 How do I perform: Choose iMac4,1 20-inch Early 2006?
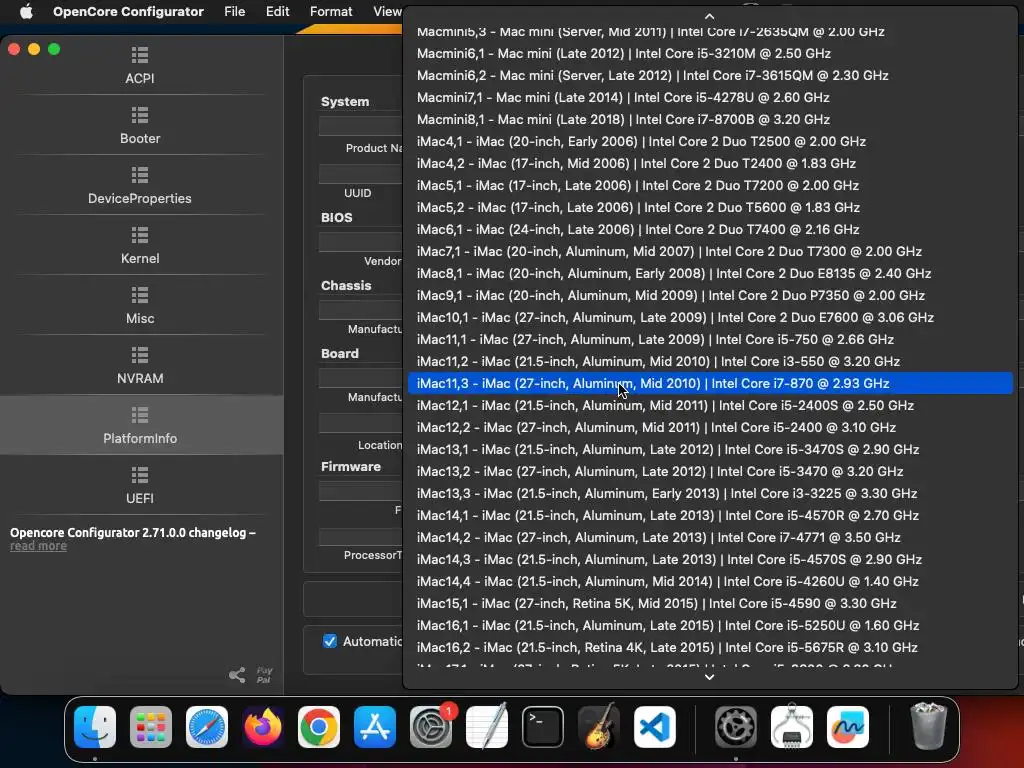(x=710, y=141)
